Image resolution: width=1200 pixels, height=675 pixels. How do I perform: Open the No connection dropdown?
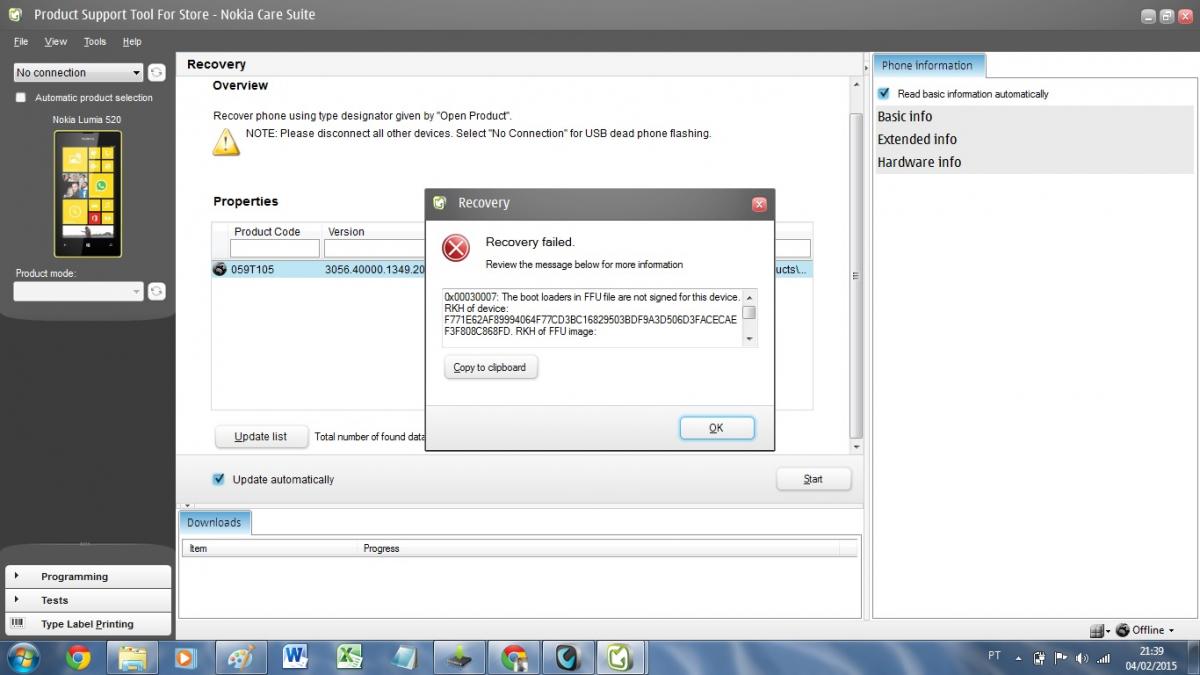point(79,72)
